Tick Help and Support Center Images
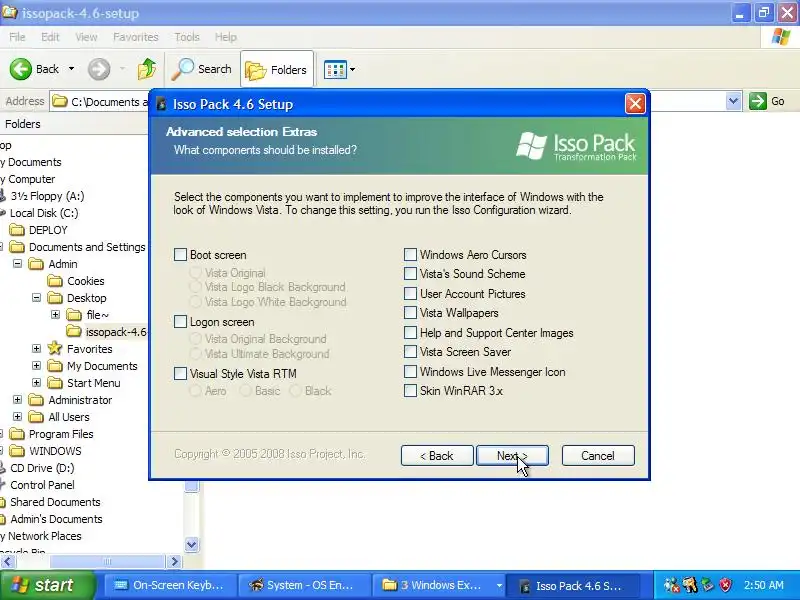Image resolution: width=800 pixels, height=600 pixels. [410, 333]
